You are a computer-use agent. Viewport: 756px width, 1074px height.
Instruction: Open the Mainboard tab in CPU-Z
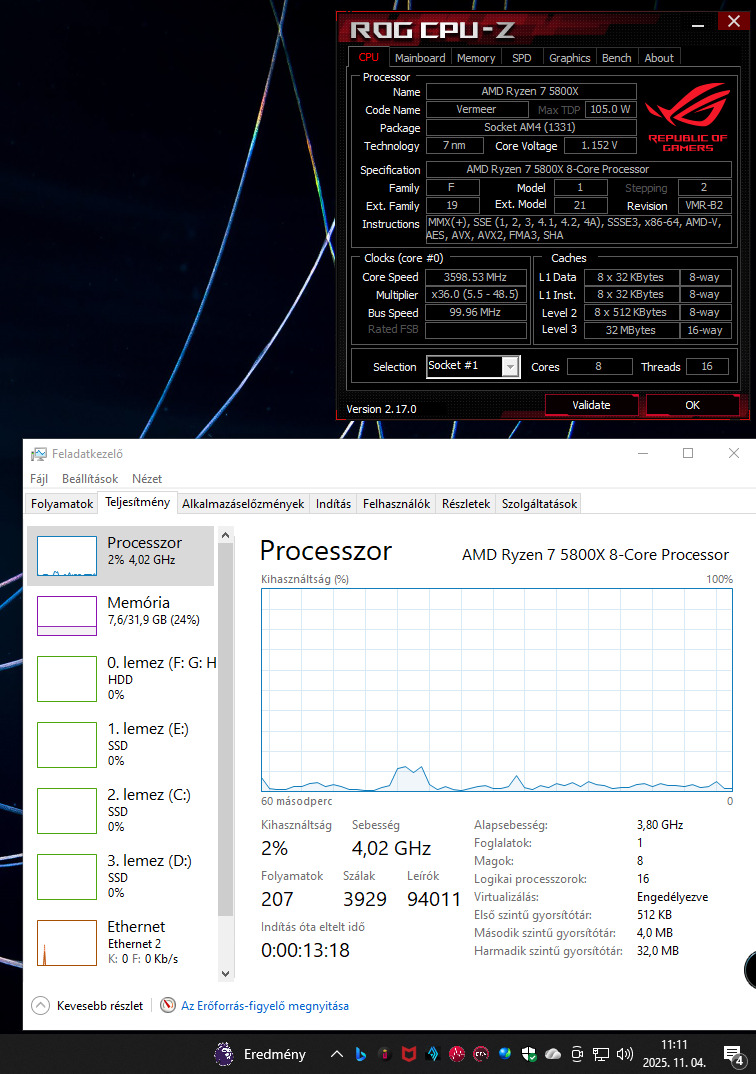pyautogui.click(x=420, y=58)
